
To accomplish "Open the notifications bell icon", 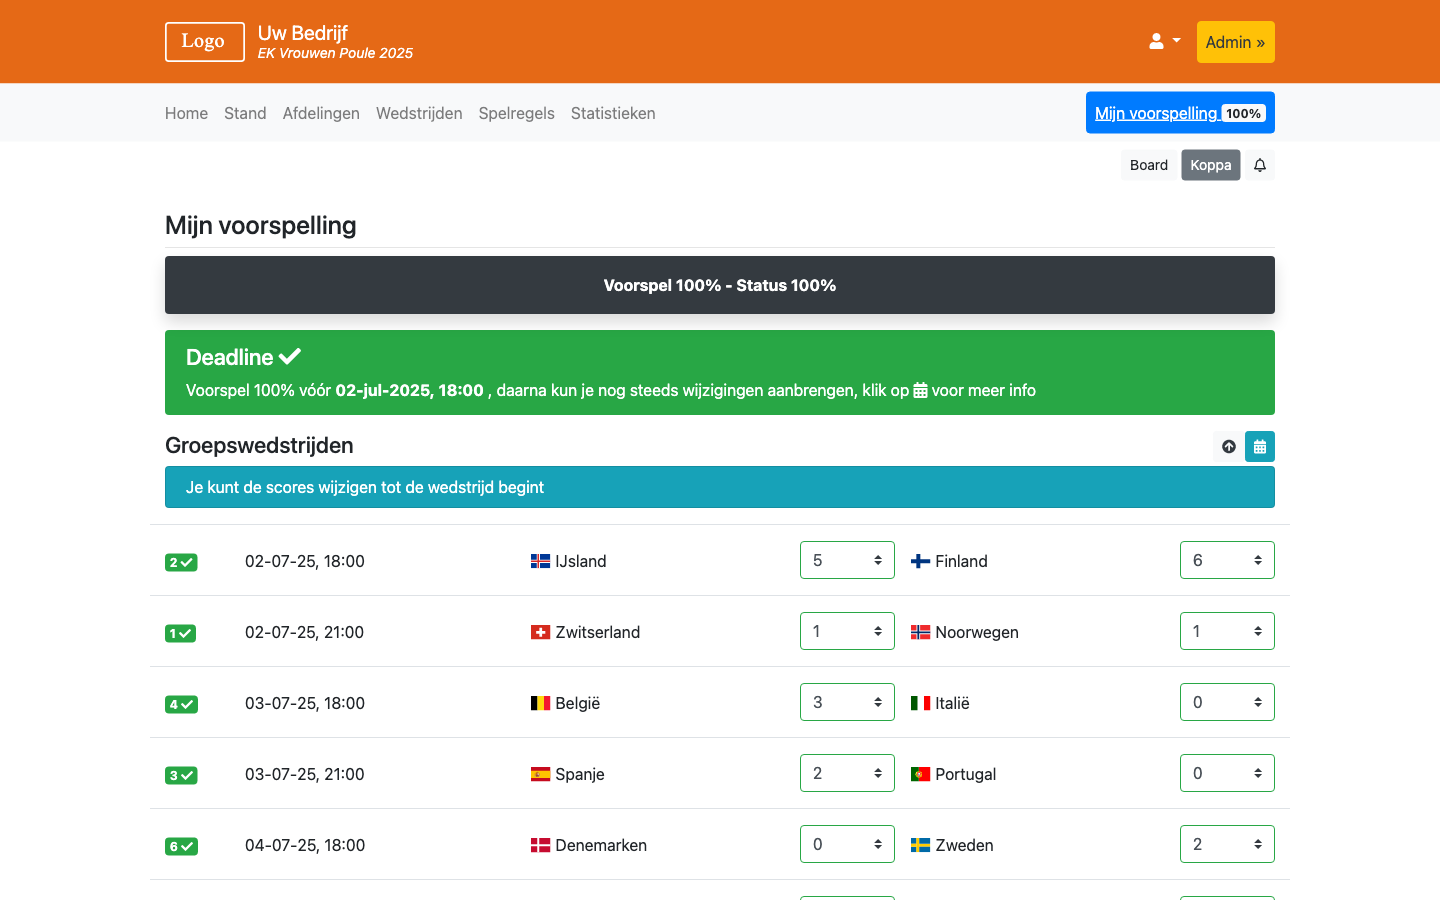I will point(1260,165).
